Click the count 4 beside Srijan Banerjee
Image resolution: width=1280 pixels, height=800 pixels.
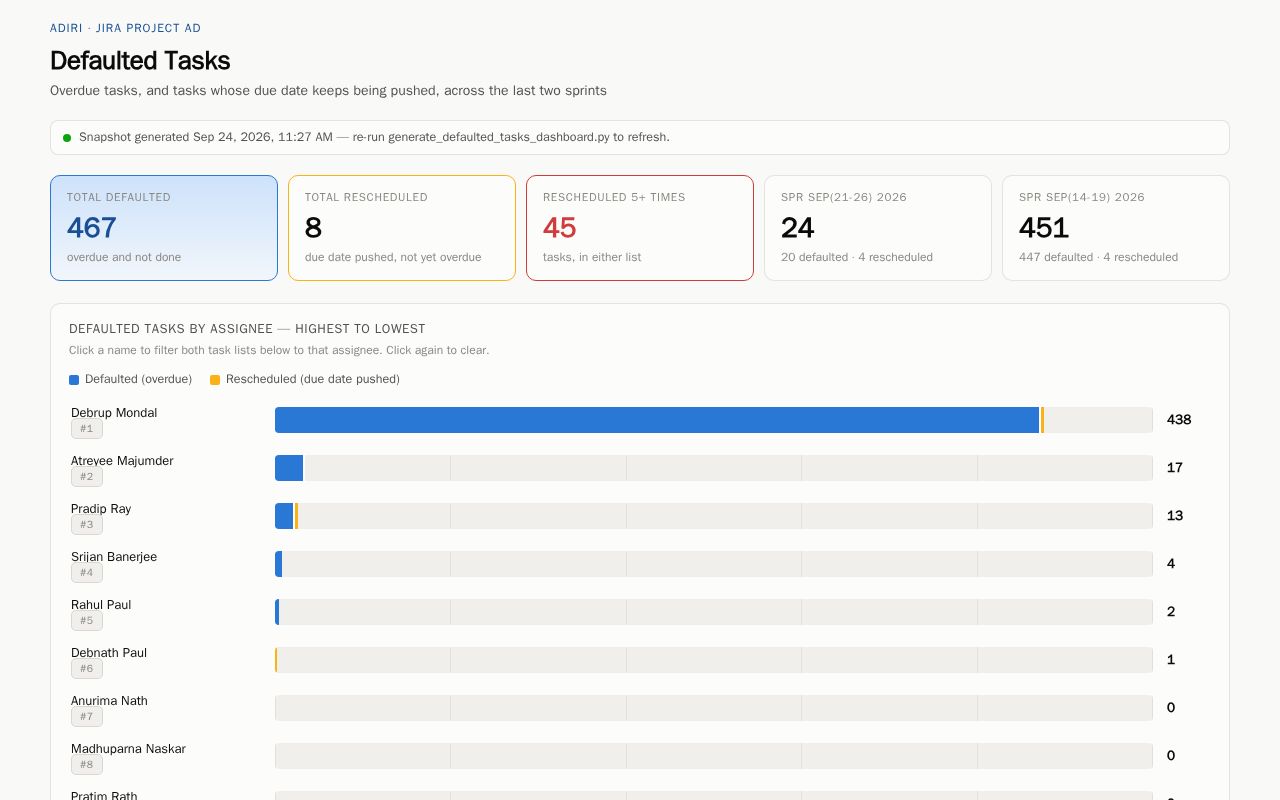pos(1171,564)
